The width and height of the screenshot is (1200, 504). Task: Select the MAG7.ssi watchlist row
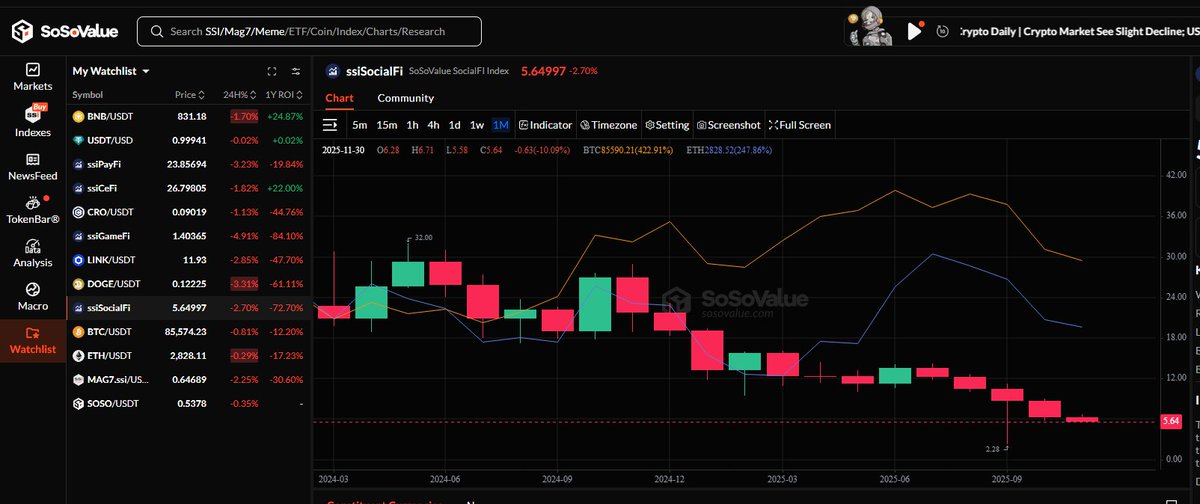187,380
